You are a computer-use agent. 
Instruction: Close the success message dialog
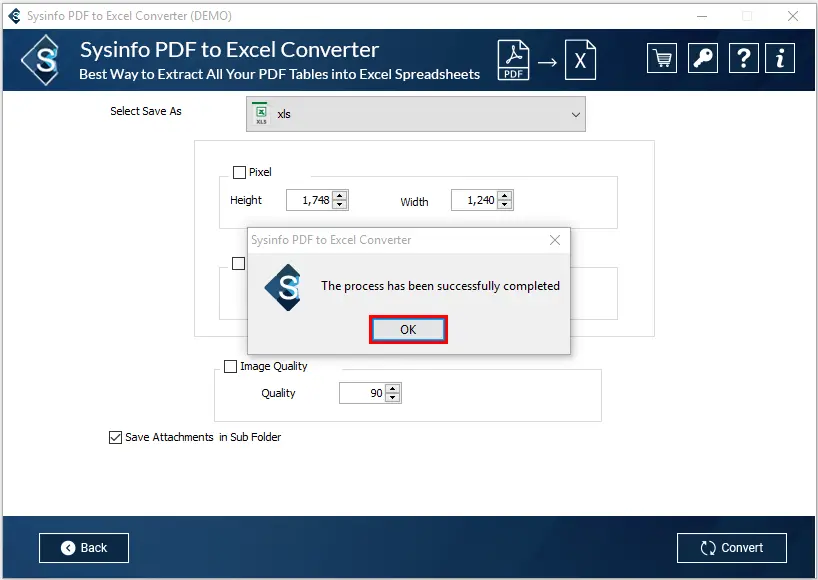pos(555,240)
